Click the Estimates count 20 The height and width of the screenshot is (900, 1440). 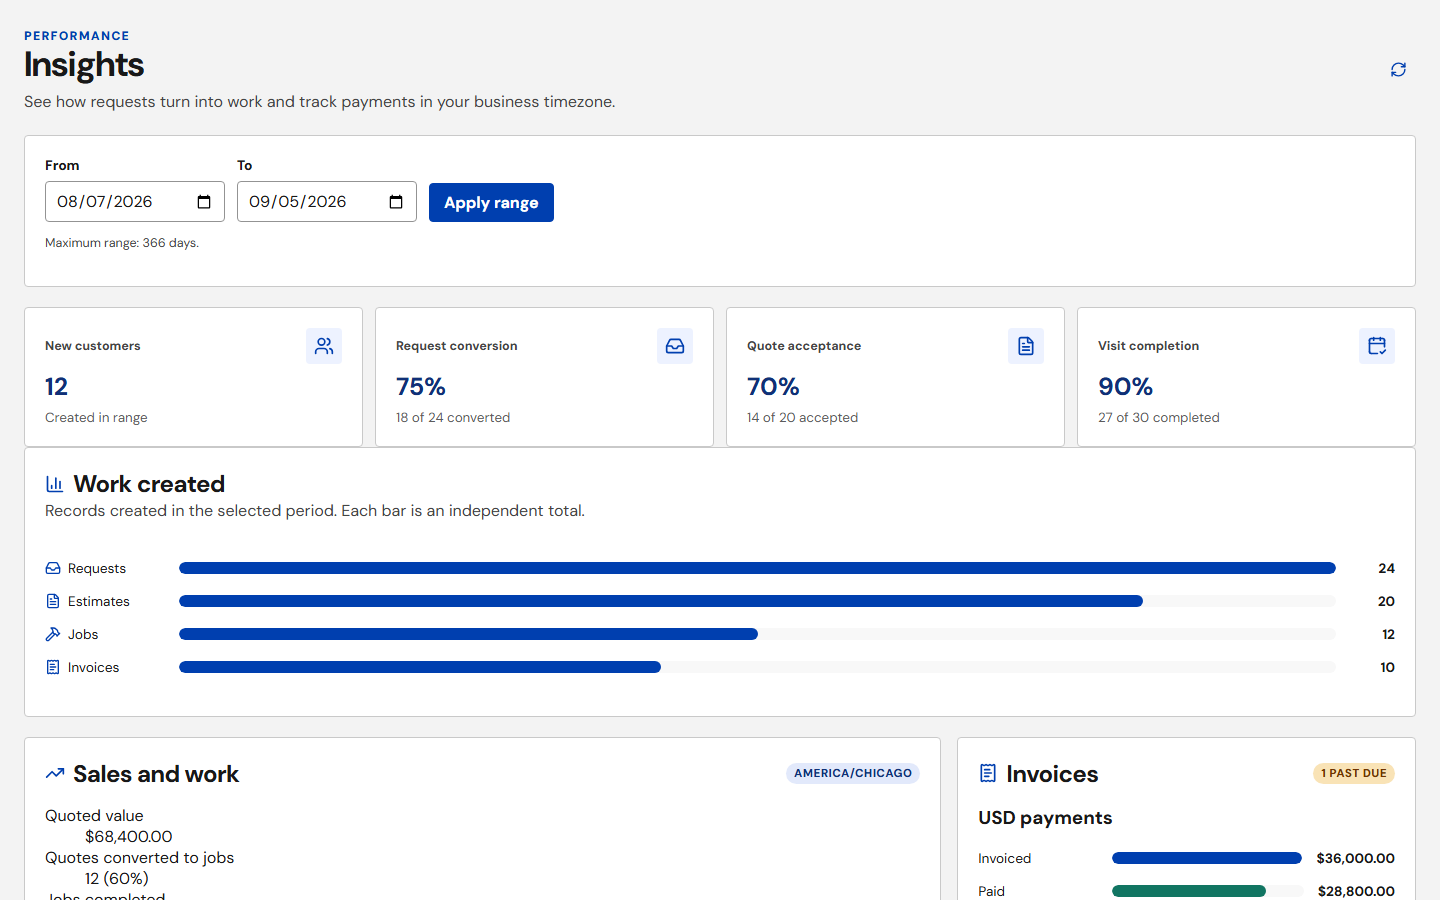coord(1386,601)
